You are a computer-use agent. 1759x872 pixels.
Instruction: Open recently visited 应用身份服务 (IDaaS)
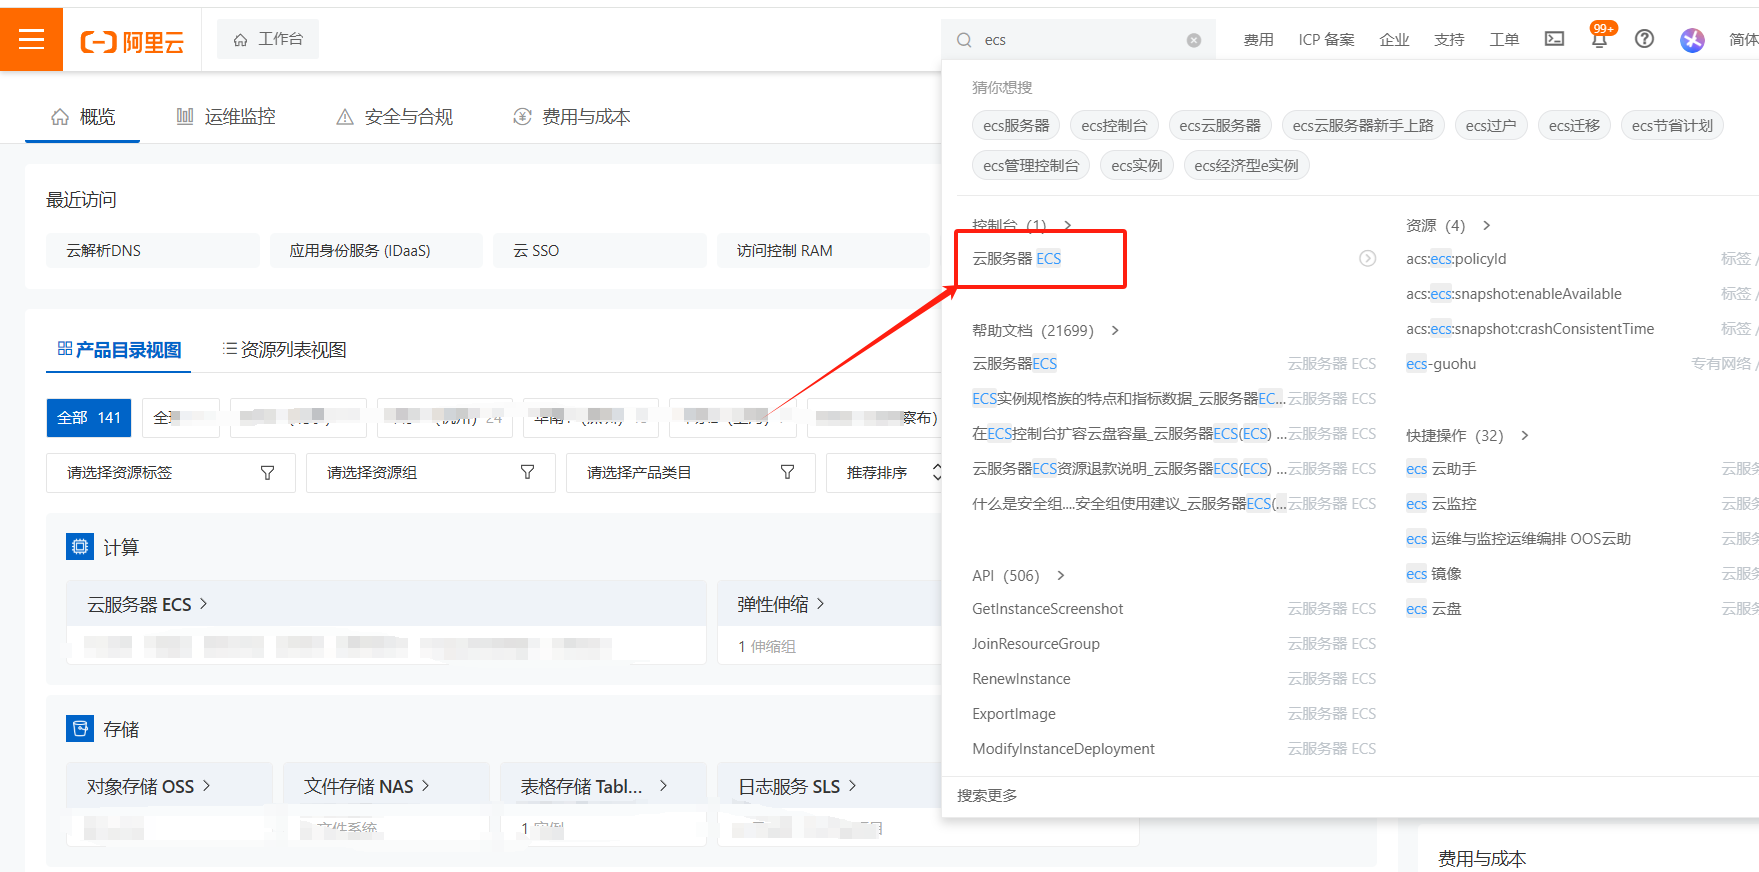(376, 251)
